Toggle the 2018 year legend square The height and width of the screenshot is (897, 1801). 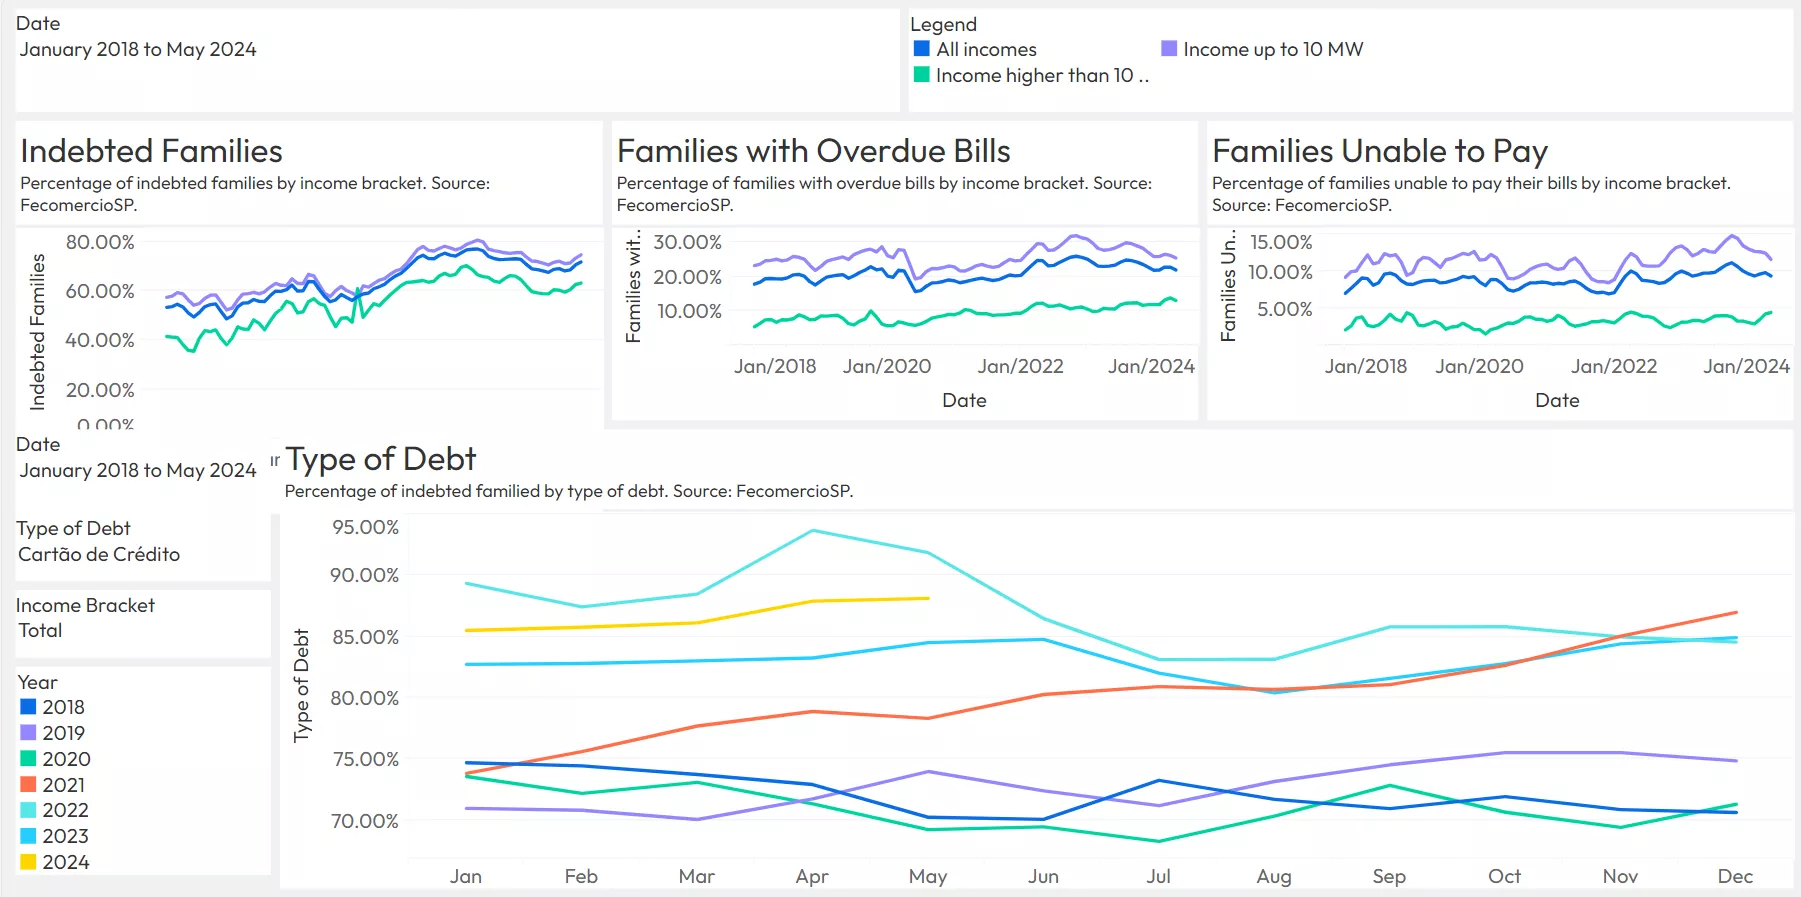(x=28, y=707)
